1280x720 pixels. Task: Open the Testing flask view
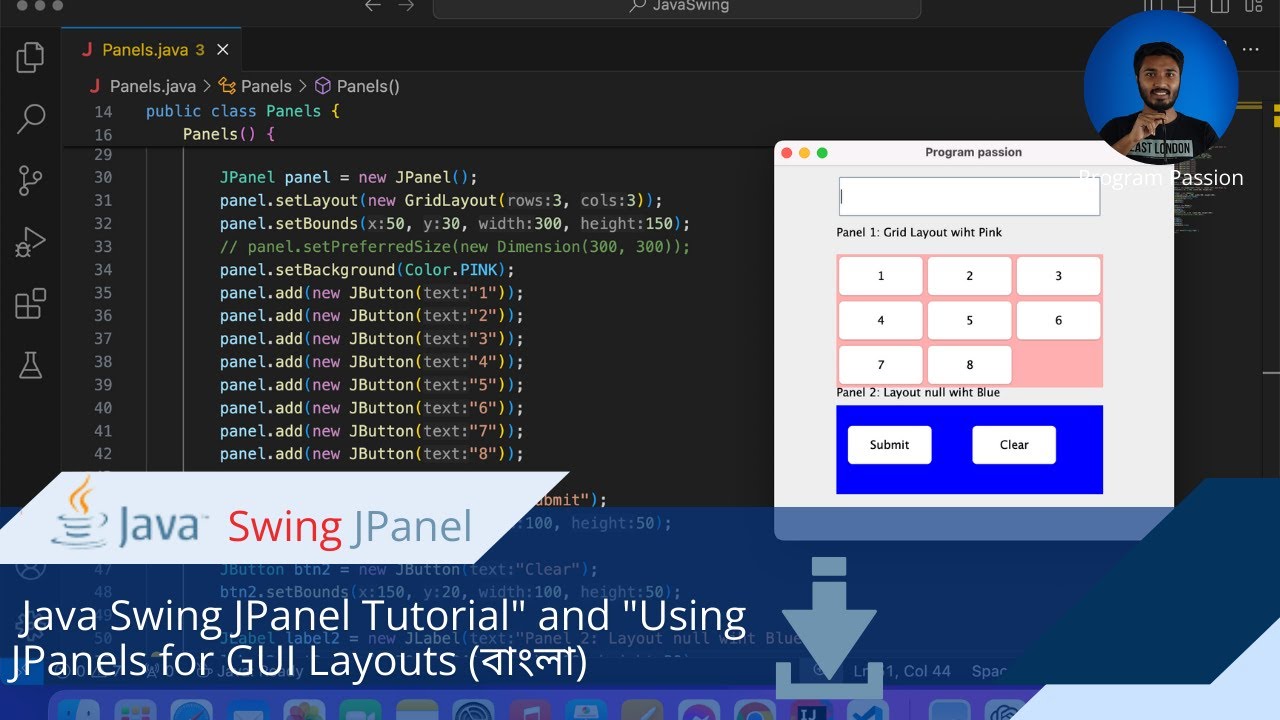[30, 365]
